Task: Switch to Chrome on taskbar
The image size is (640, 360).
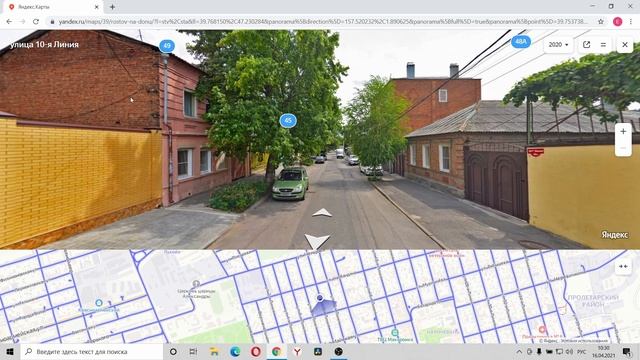Action: coord(276,351)
